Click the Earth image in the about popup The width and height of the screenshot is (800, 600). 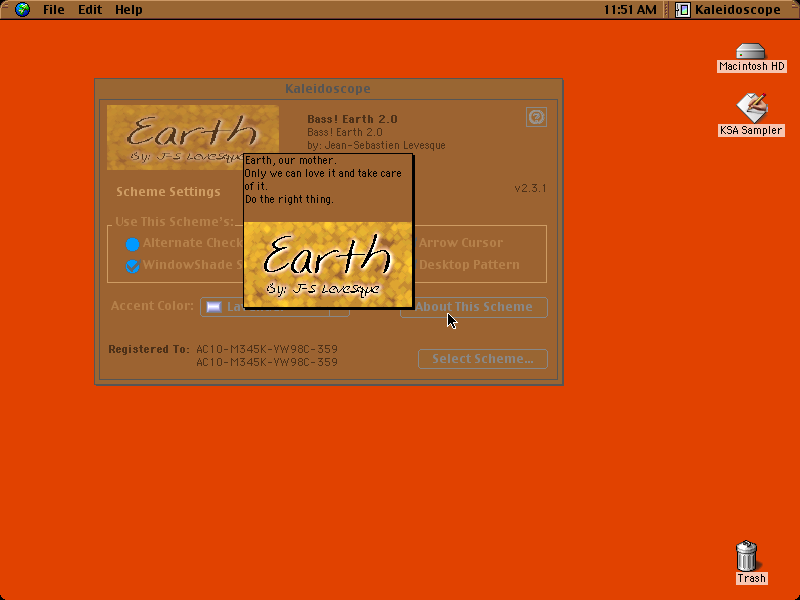point(328,264)
